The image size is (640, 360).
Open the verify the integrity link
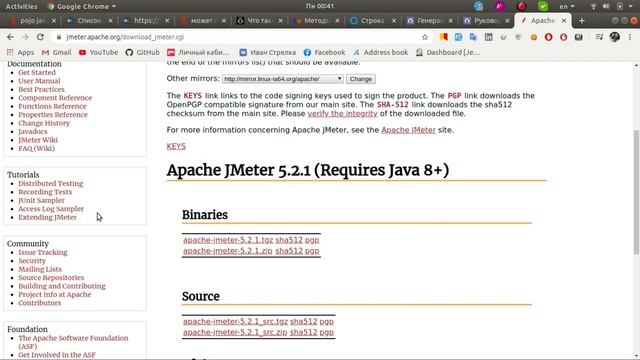pyautogui.click(x=342, y=113)
